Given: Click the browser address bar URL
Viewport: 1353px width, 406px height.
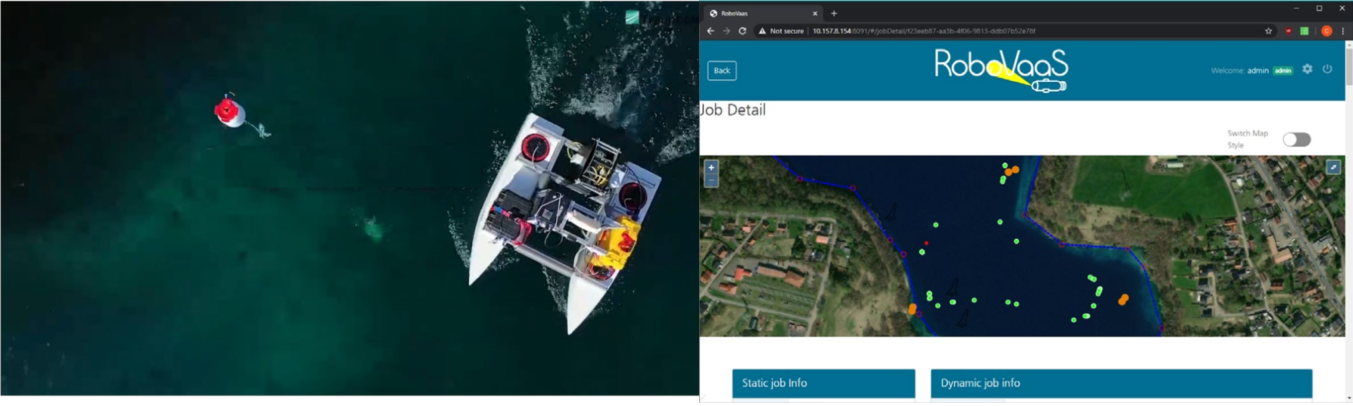Looking at the screenshot, I should [923, 31].
